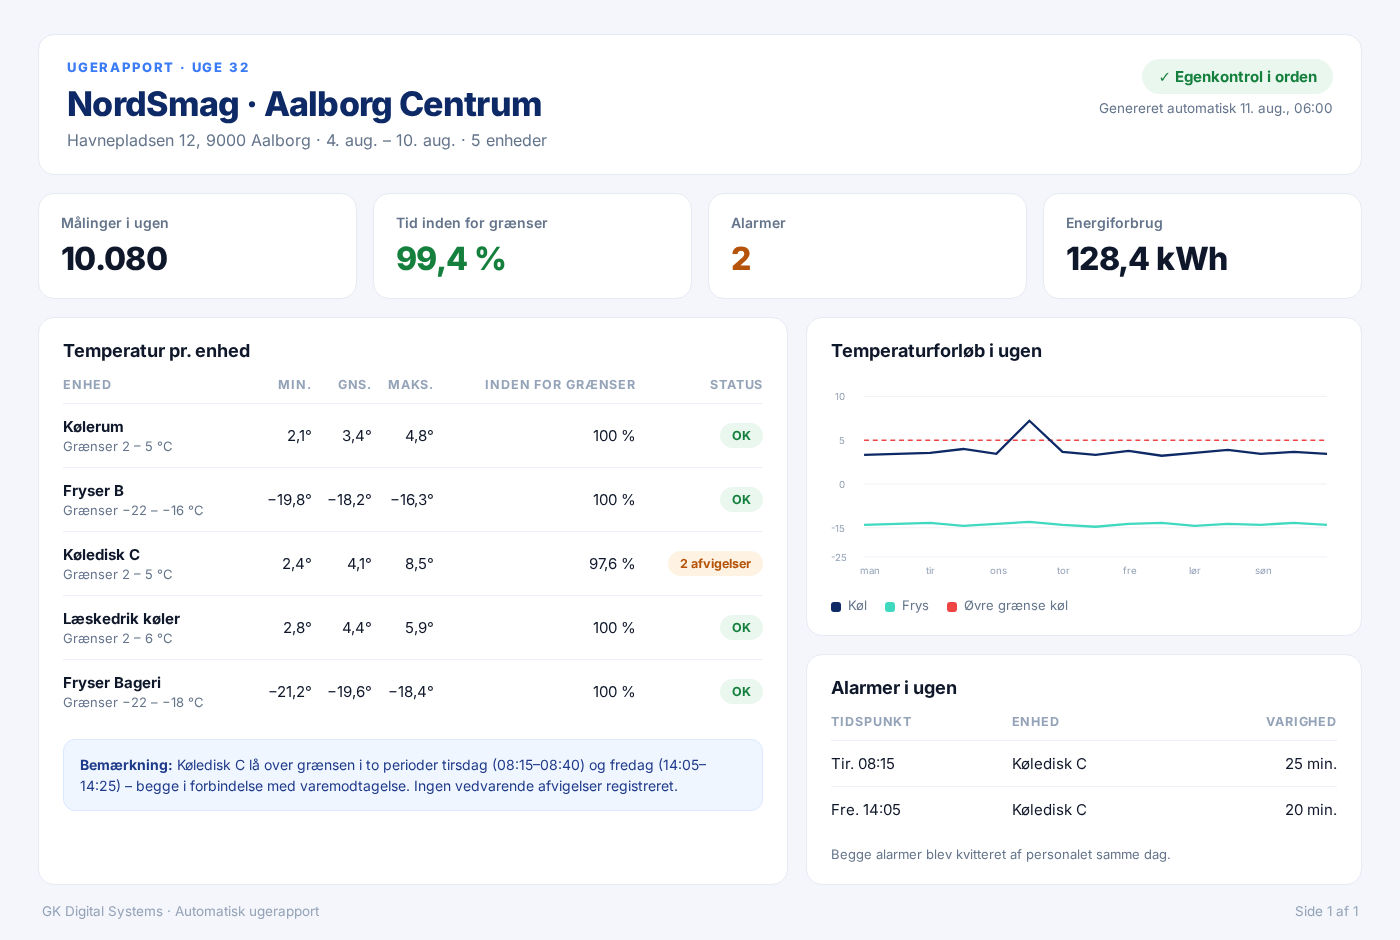The width and height of the screenshot is (1400, 940).
Task: Click the 25 min. duration cell
Action: 1311,764
